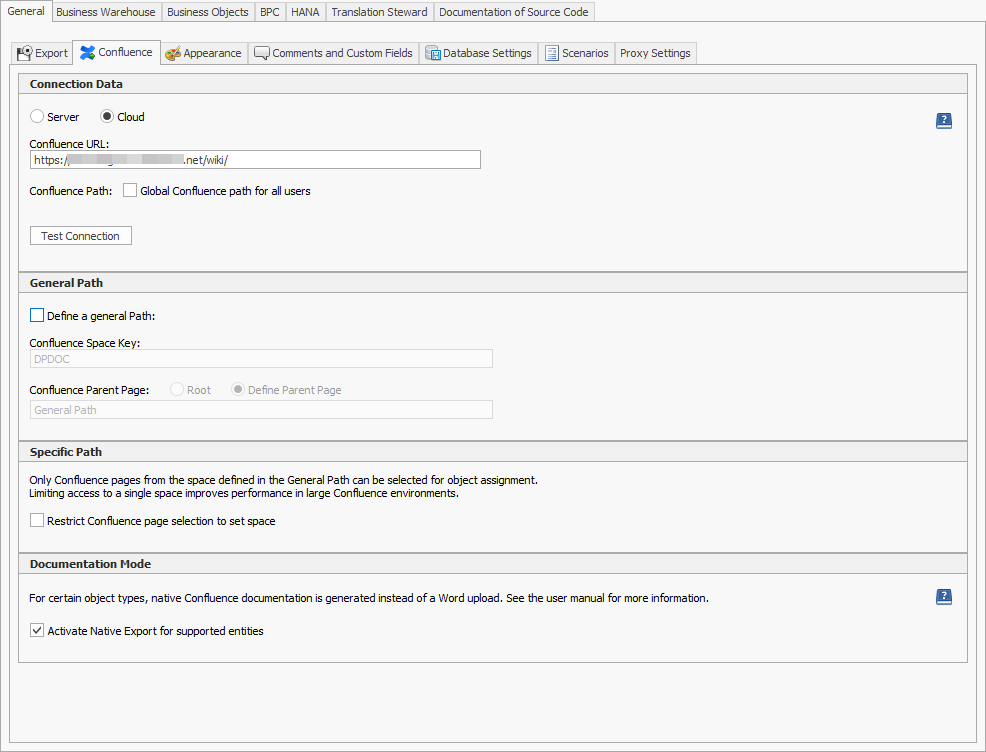This screenshot has width=986, height=752.
Task: Open Comments and Custom Fields tab
Action: coord(333,53)
